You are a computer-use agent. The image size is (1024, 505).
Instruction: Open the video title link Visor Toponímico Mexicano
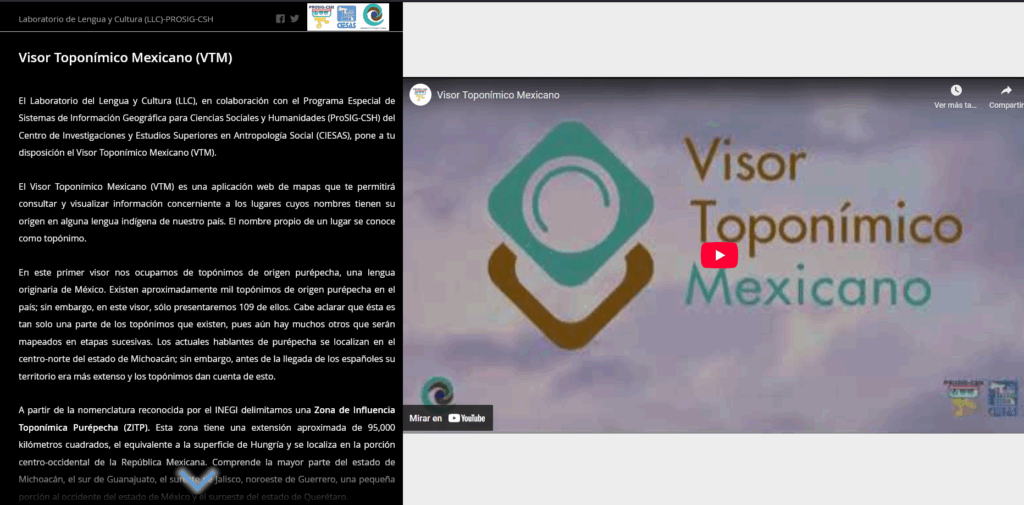498,95
